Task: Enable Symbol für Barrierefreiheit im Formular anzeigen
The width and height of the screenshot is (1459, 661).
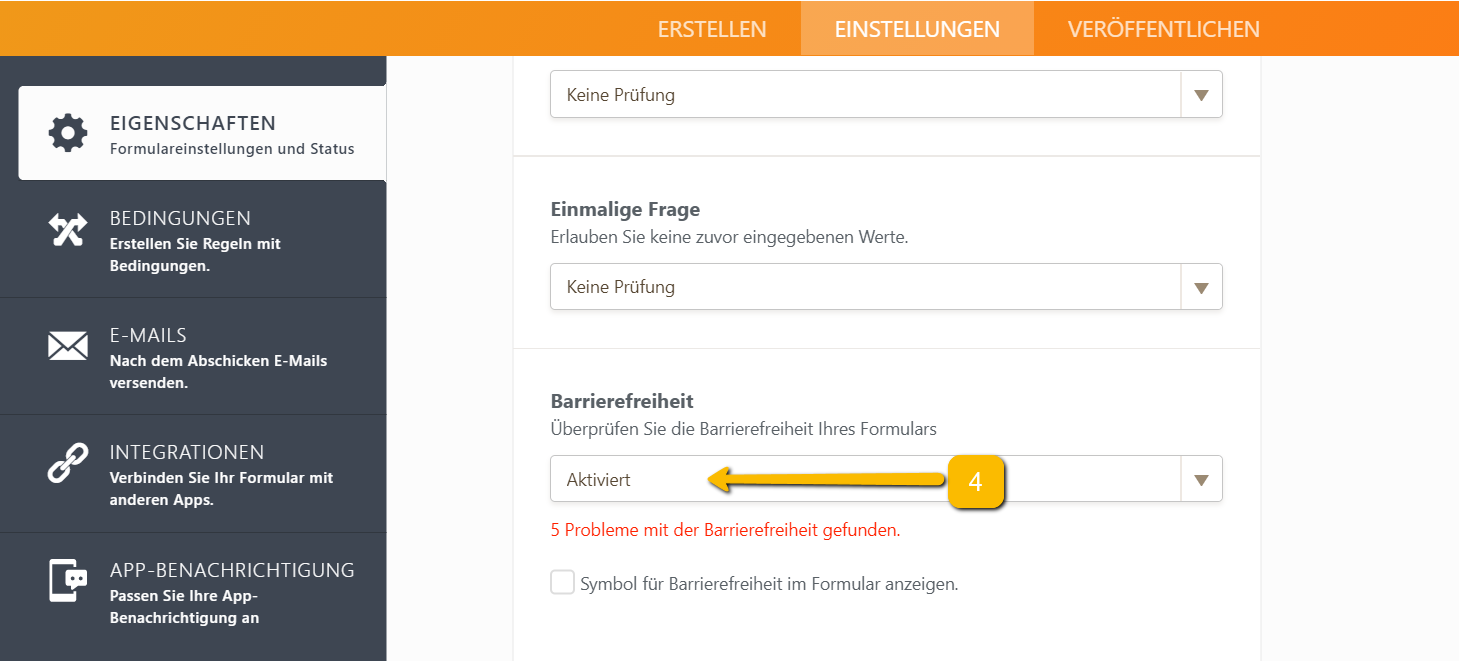Action: pyautogui.click(x=563, y=583)
